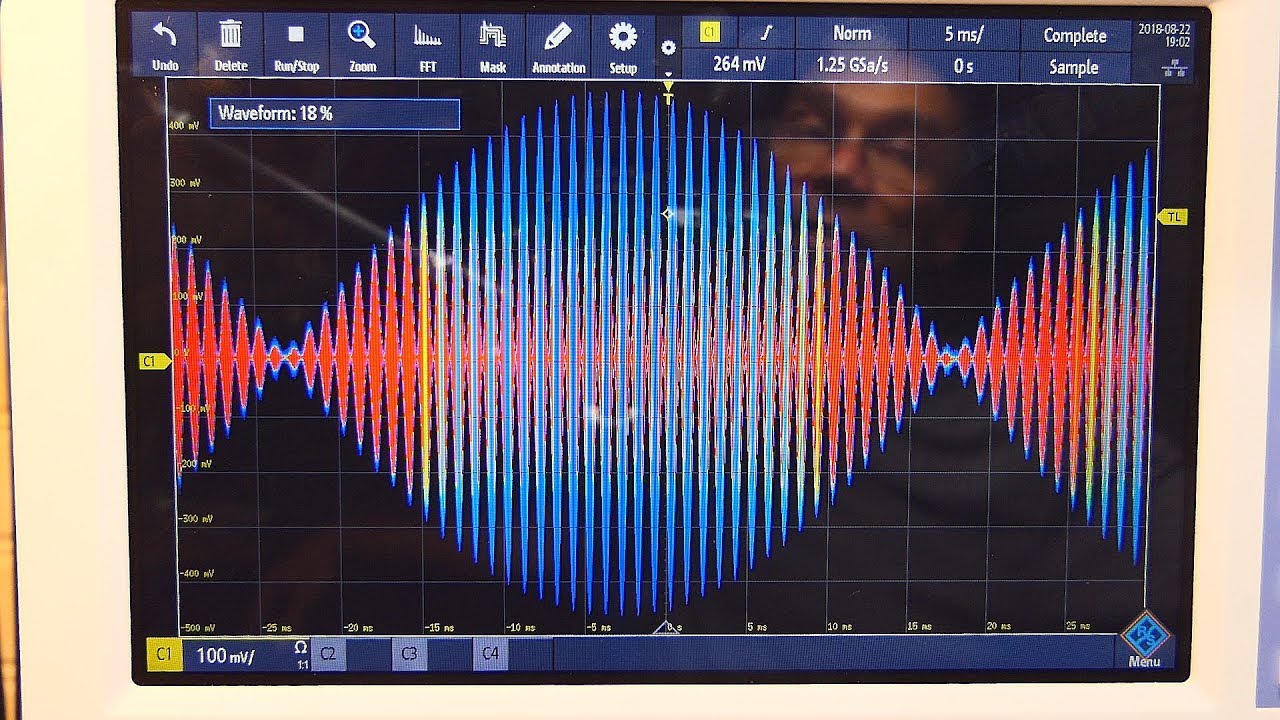The height and width of the screenshot is (720, 1280).
Task: Tap the yellow trigger position T marker
Action: point(668,95)
